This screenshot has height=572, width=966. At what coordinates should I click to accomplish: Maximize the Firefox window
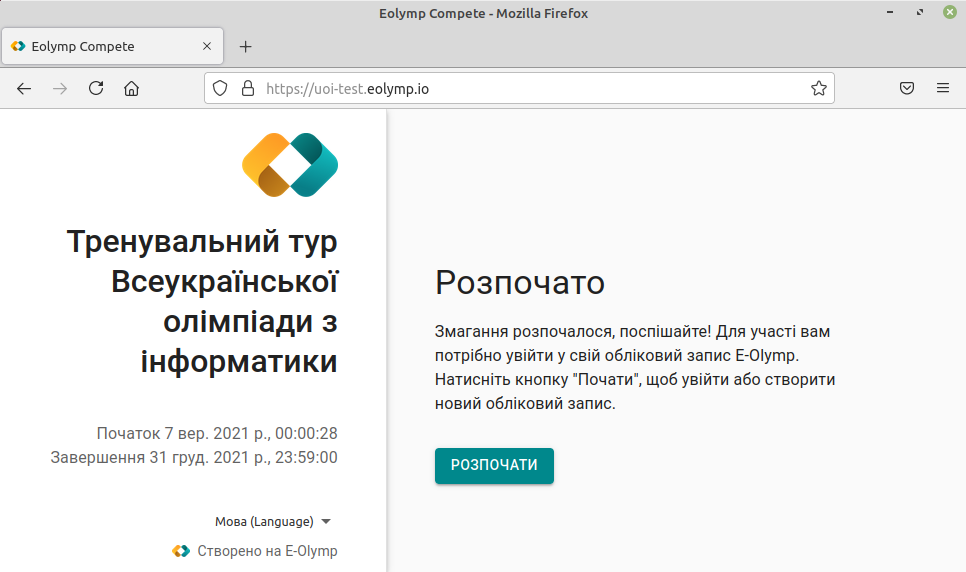[920, 12]
